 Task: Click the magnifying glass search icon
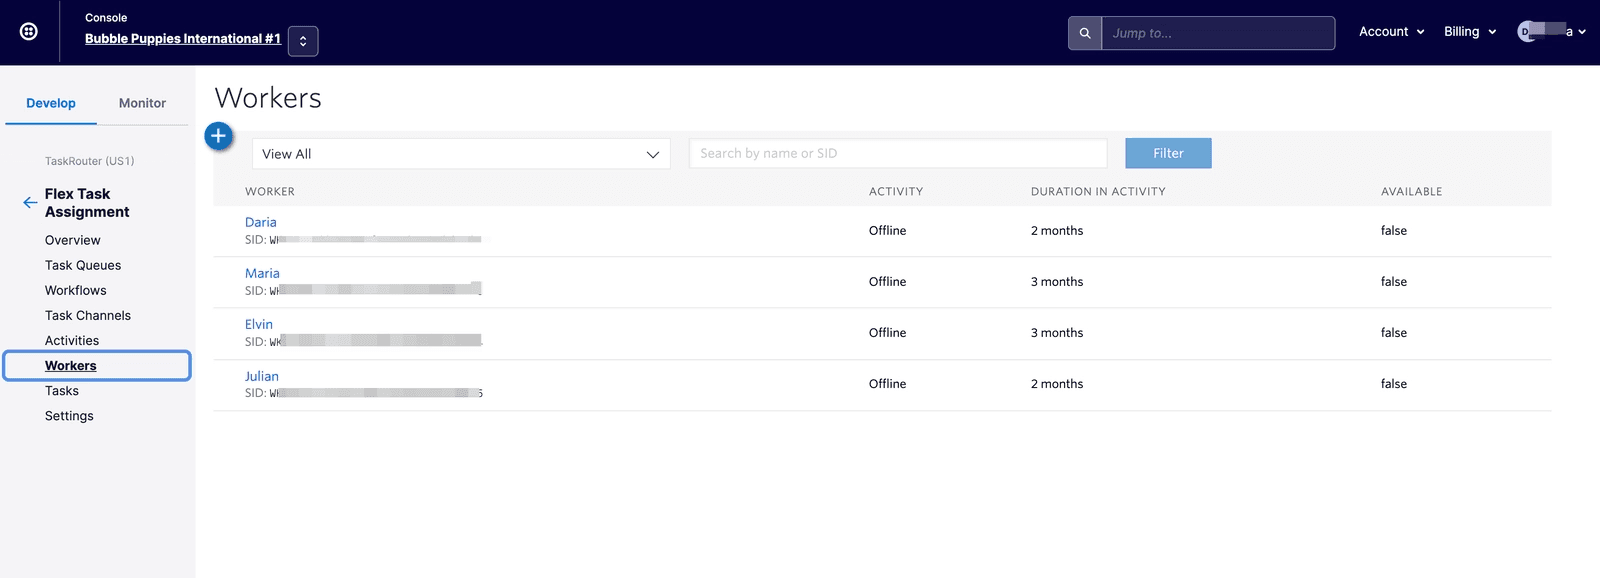coord(1084,33)
